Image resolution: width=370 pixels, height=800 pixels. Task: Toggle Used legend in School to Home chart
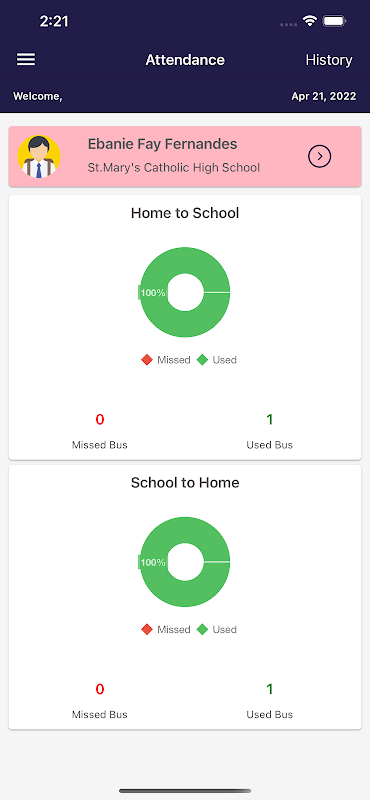point(216,630)
